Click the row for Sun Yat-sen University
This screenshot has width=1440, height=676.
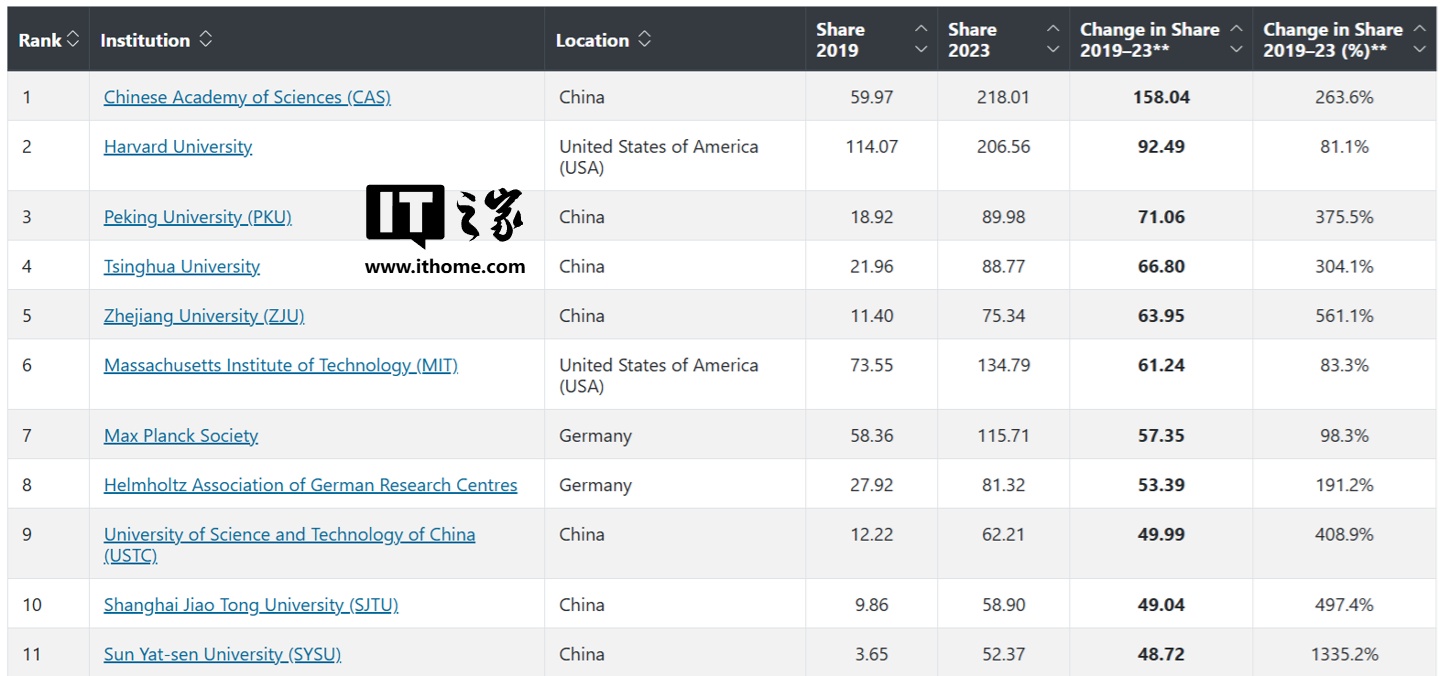[222, 653]
